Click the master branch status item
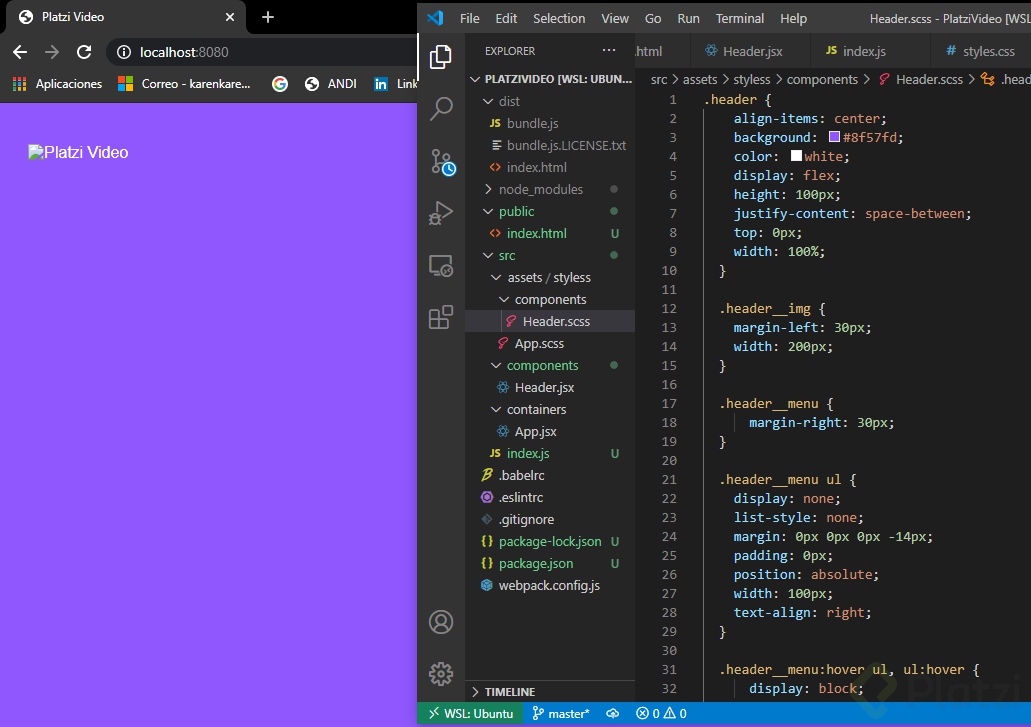Screen dimensions: 1031x727 (561, 714)
